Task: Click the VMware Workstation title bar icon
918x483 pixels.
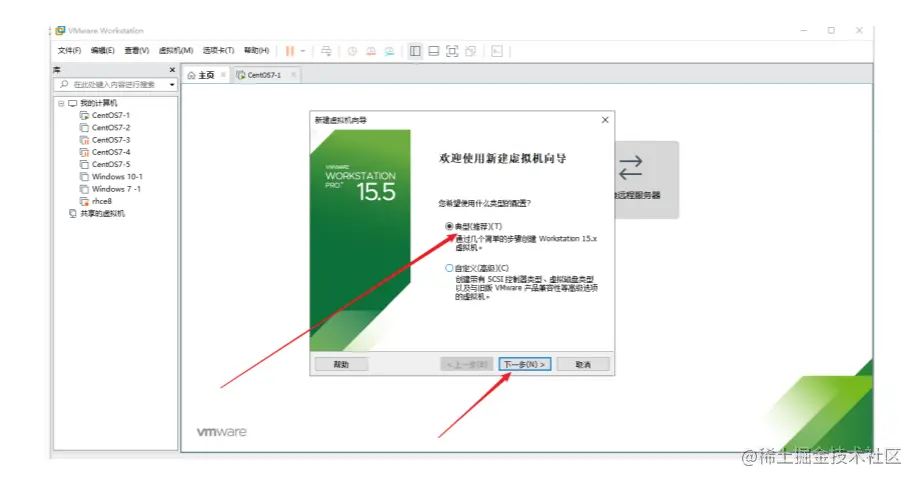Action: 60,30
